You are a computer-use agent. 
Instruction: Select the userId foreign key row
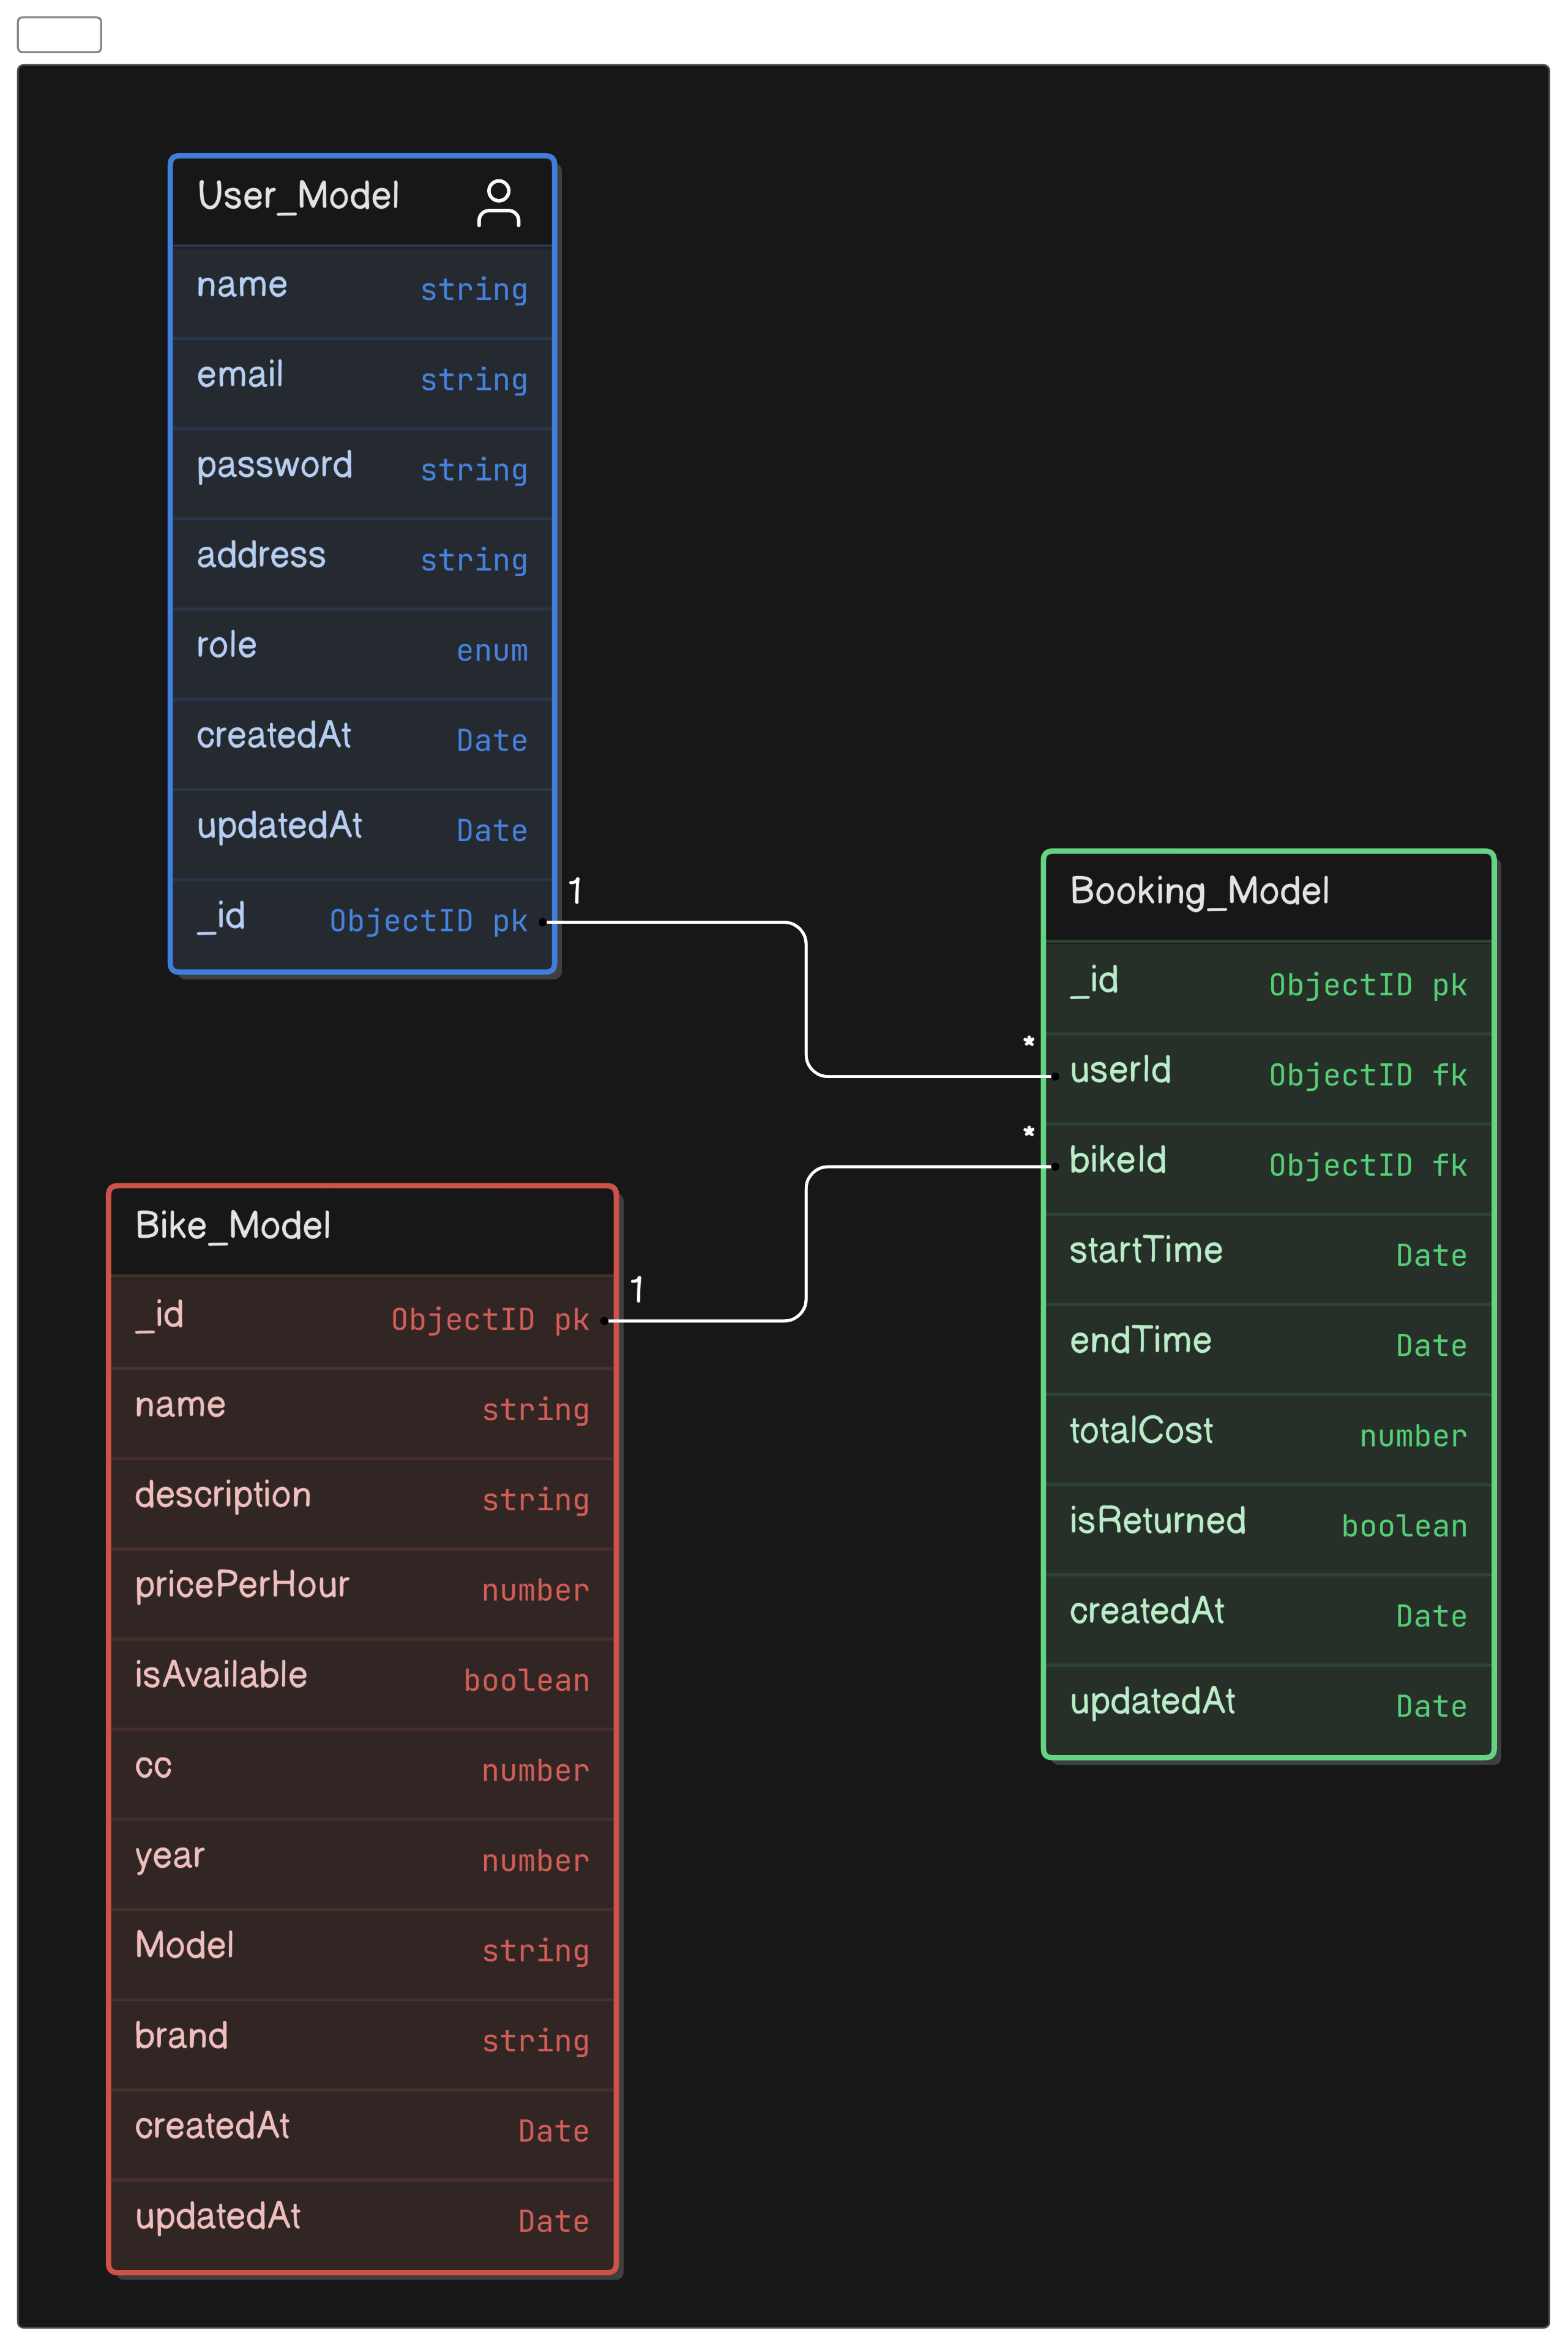(x=1267, y=1072)
